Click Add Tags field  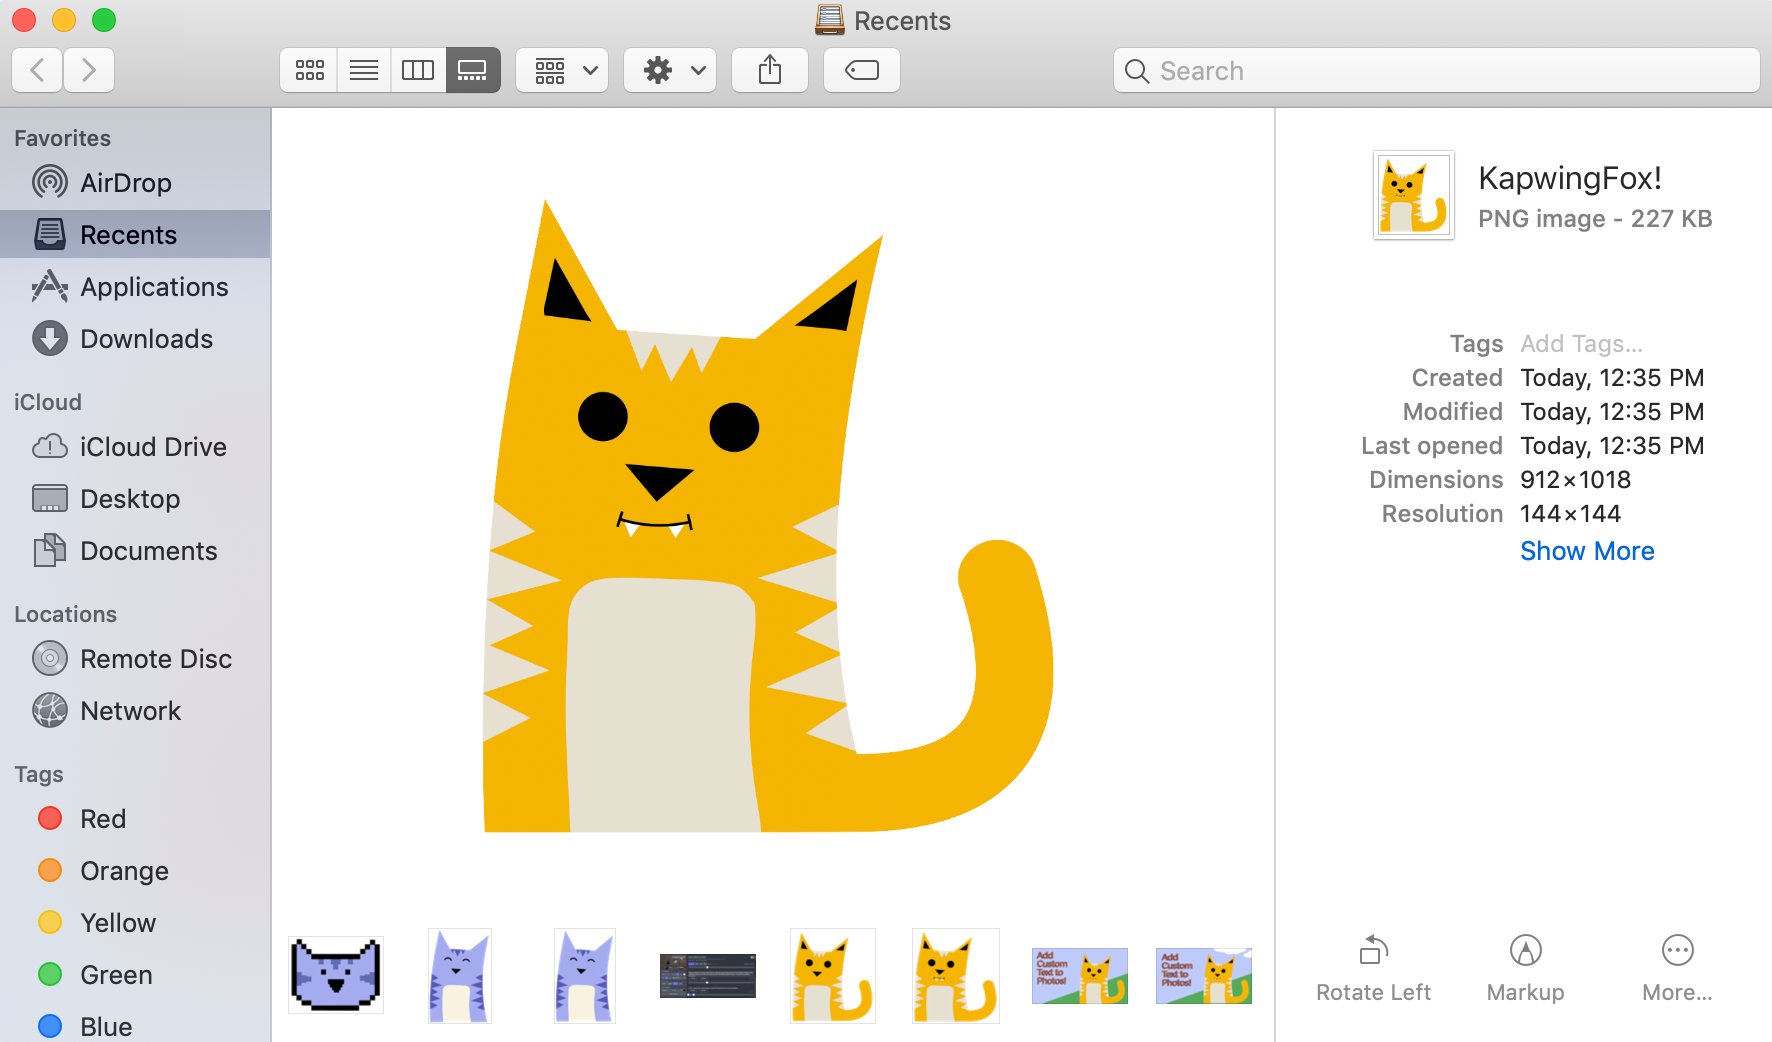click(x=1581, y=344)
